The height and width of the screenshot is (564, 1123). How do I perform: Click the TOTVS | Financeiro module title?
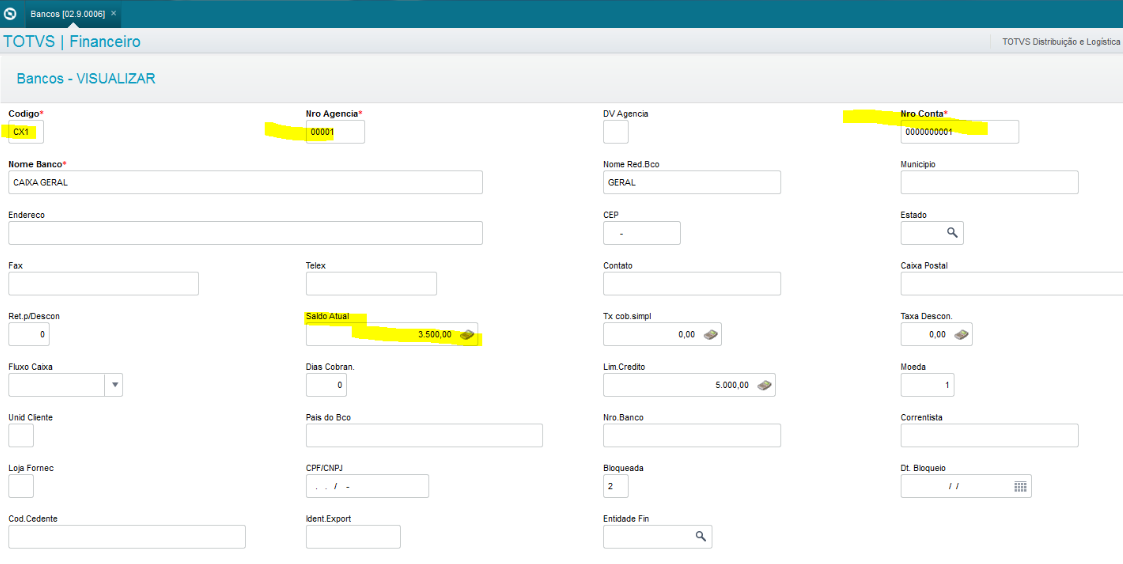(72, 42)
